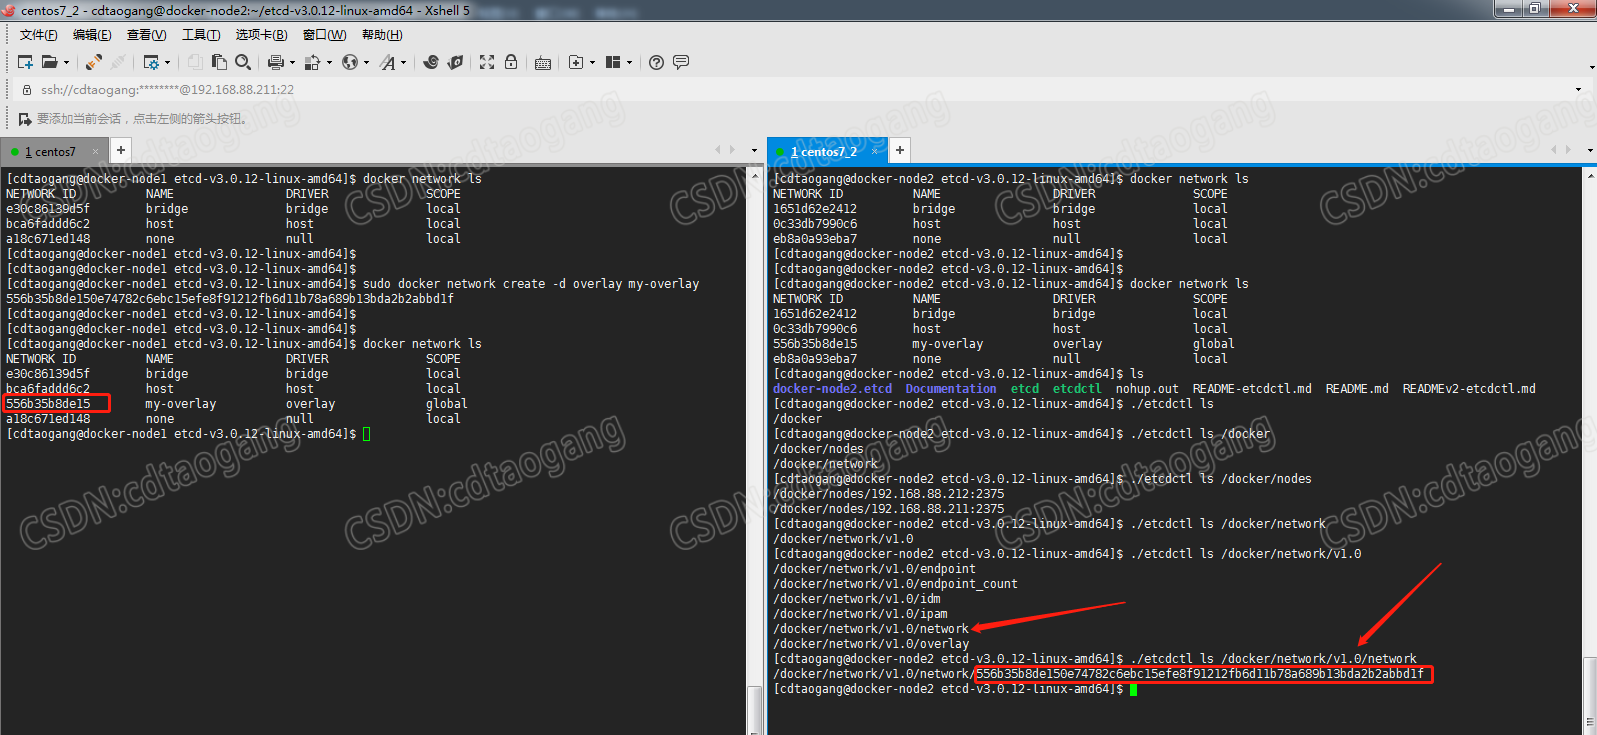Open the right pane tab list dropdown
The height and width of the screenshot is (735, 1597).
(1589, 150)
